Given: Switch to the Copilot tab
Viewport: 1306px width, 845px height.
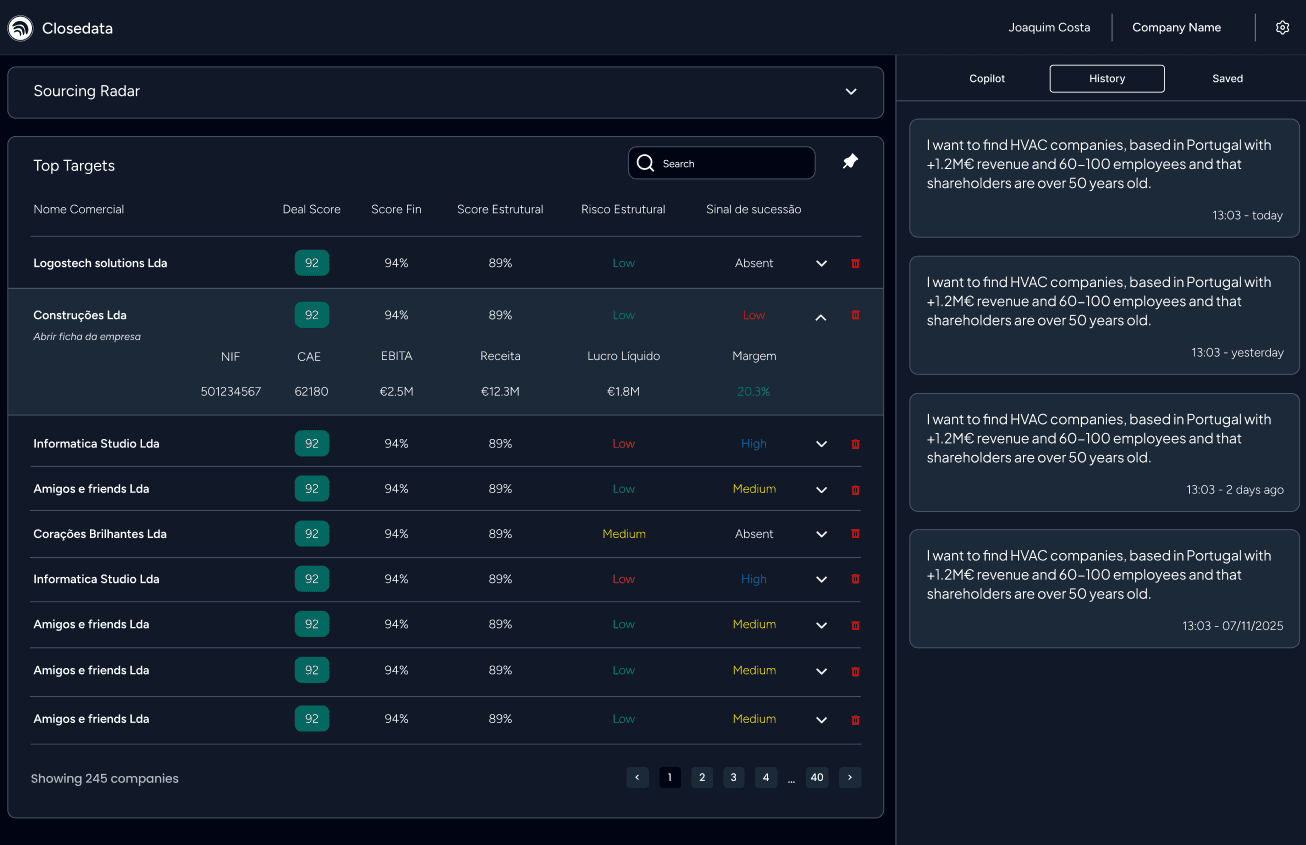Looking at the screenshot, I should click(x=987, y=79).
